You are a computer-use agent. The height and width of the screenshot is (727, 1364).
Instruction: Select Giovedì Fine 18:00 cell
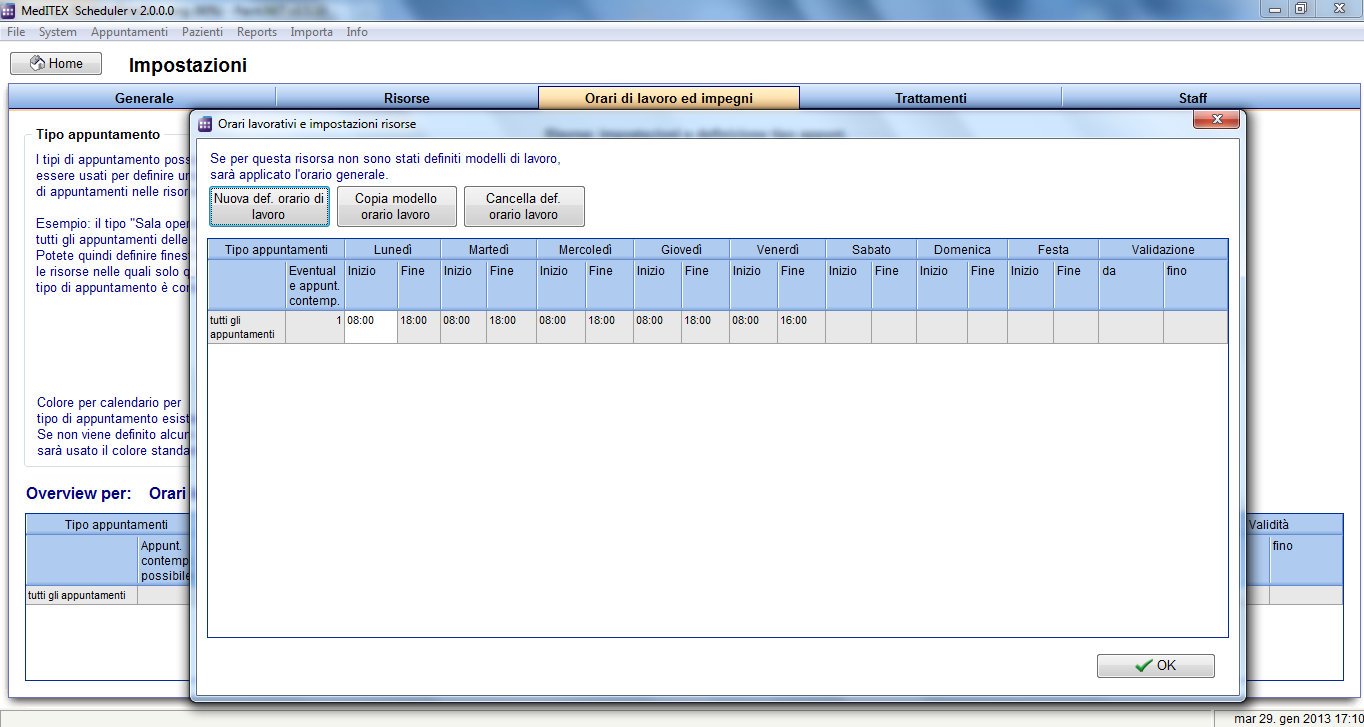[705, 327]
